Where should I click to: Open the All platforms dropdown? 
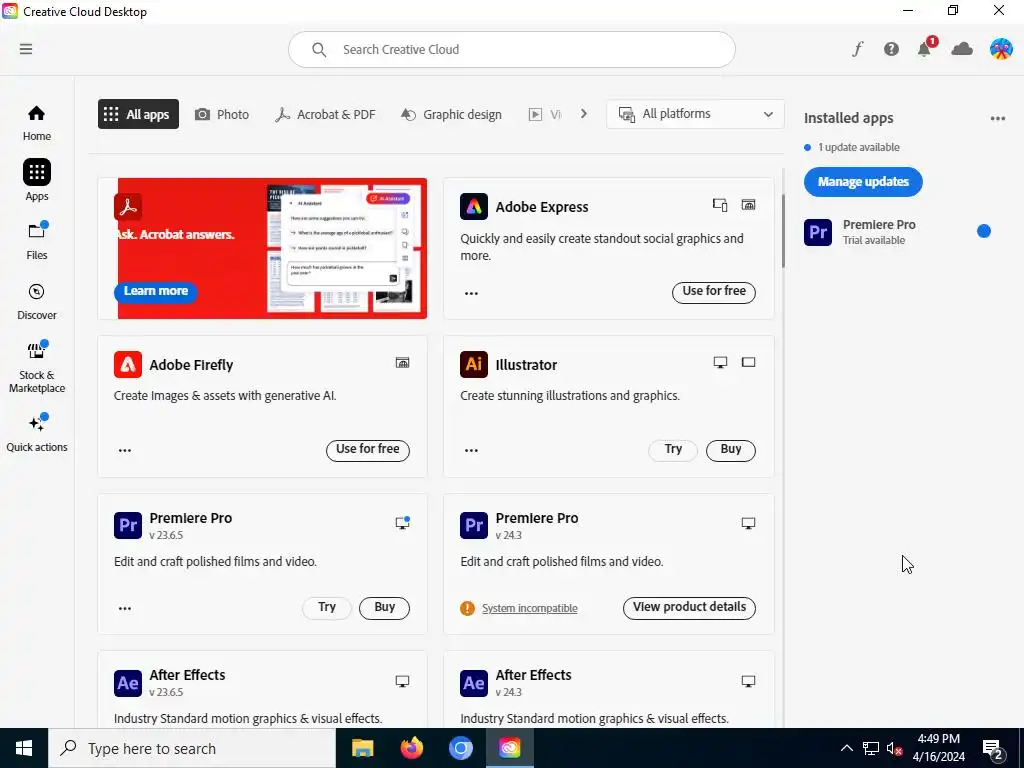pyautogui.click(x=695, y=114)
